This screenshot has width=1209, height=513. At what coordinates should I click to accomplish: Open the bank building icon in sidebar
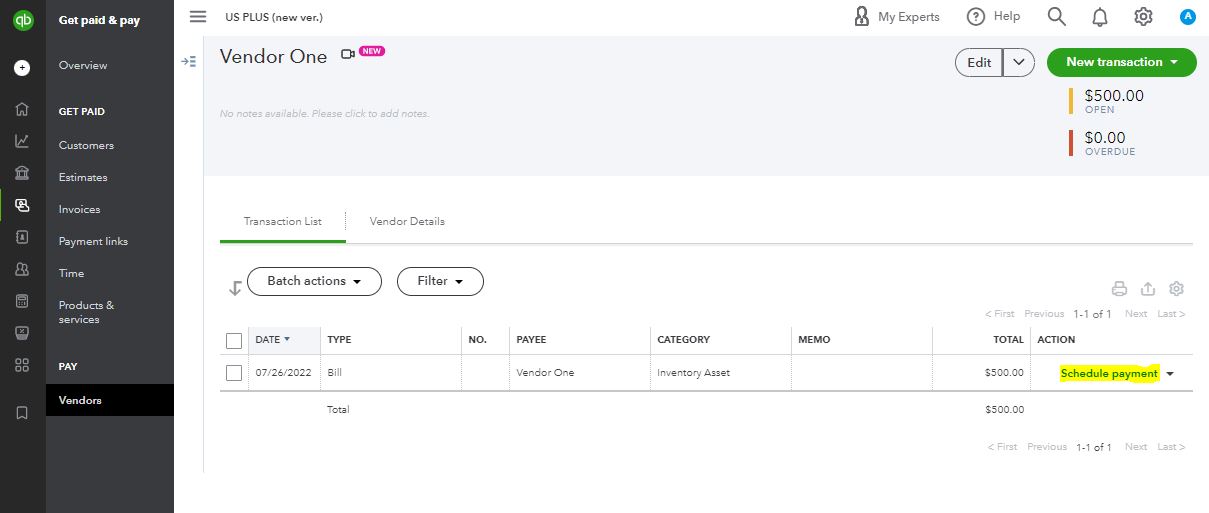coord(22,173)
